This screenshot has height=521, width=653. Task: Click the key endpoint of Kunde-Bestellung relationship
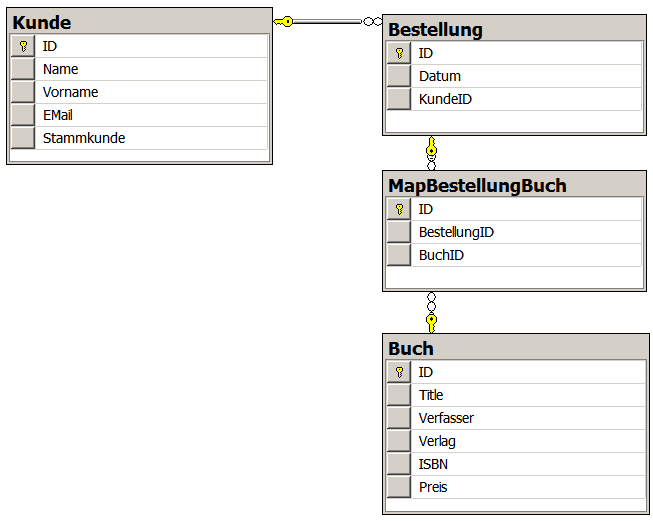(285, 21)
